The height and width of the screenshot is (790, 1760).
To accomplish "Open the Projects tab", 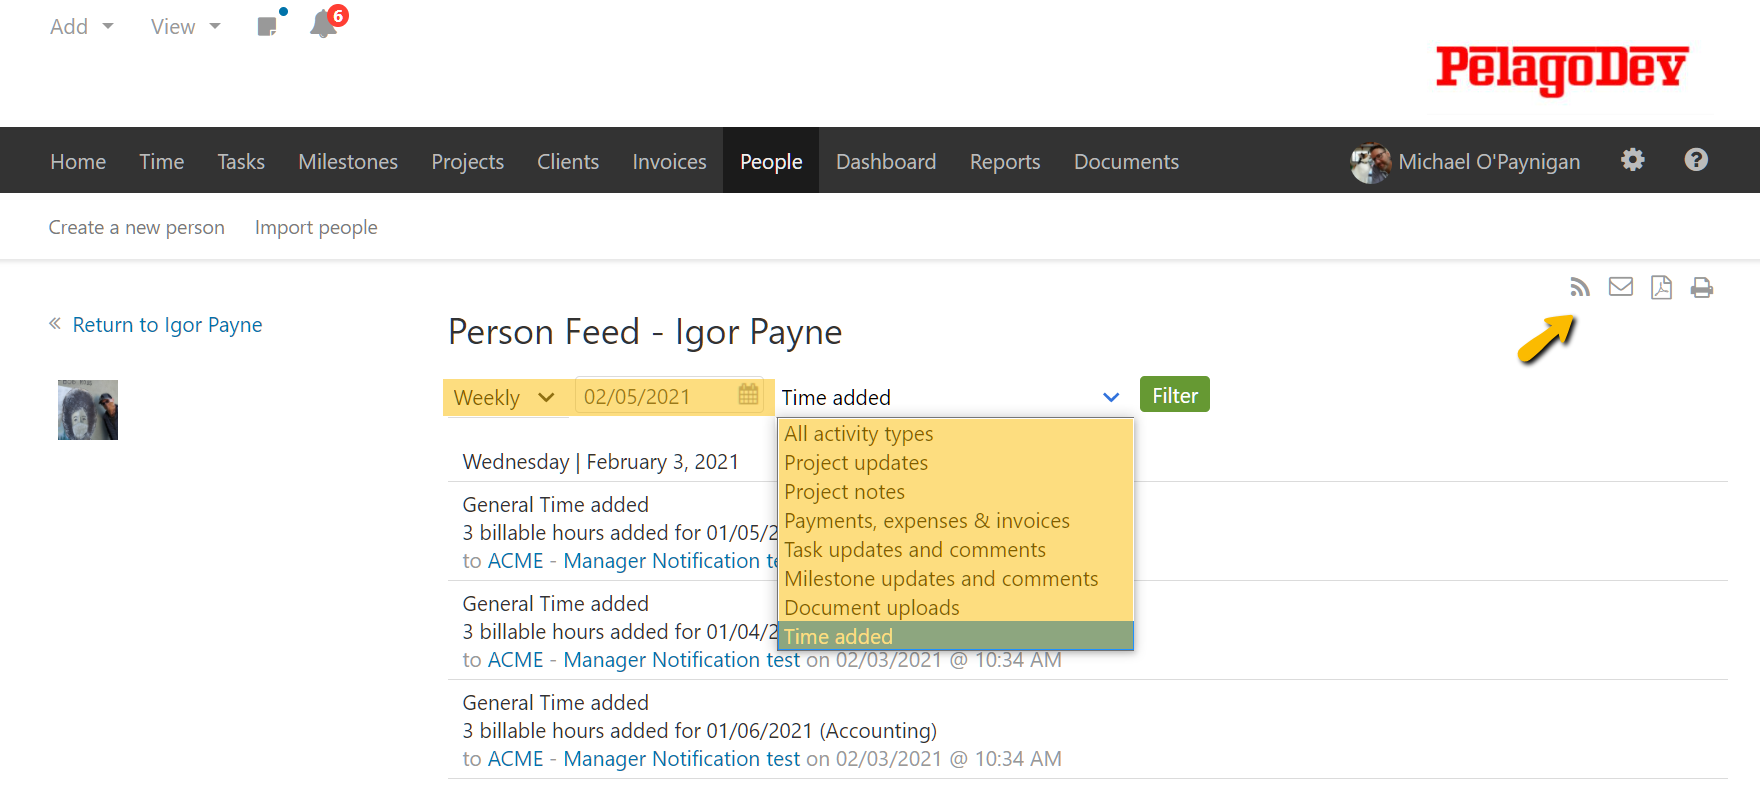I will click(467, 161).
